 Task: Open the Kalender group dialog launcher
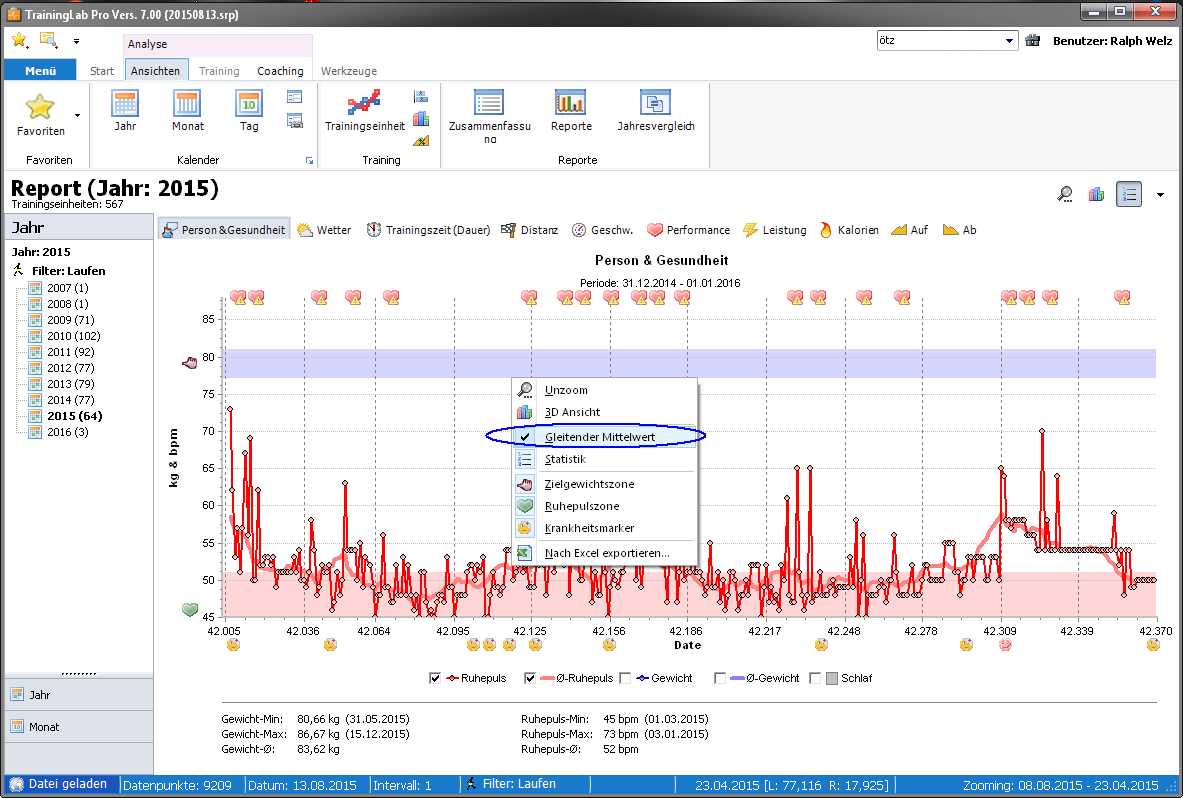[309, 161]
